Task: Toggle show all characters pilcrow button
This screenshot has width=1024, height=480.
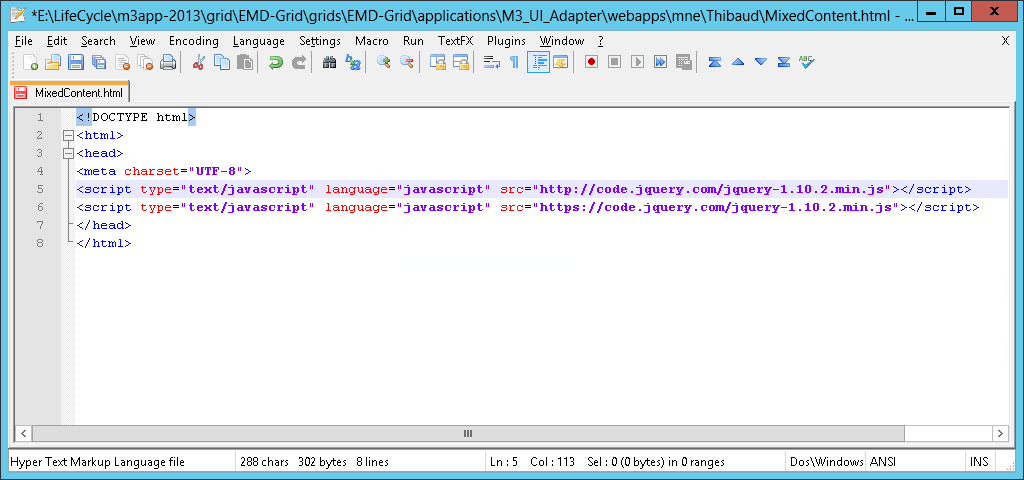Action: coord(514,62)
